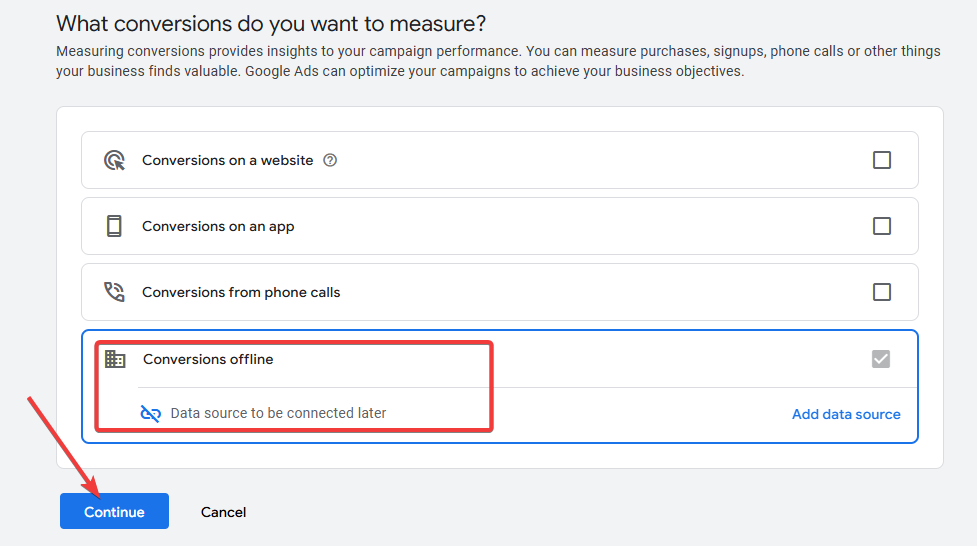Click the What conversions do you want heading
This screenshot has height=546, width=977.
point(271,24)
